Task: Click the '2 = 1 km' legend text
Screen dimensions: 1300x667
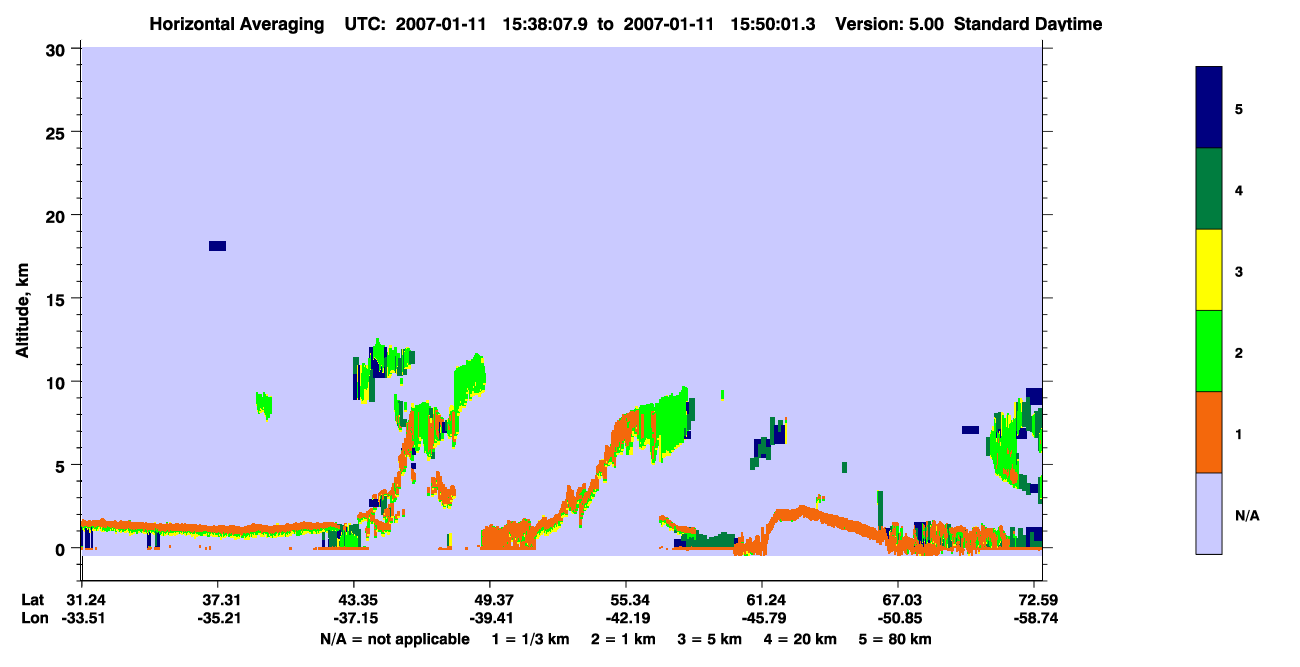Action: [x=625, y=639]
